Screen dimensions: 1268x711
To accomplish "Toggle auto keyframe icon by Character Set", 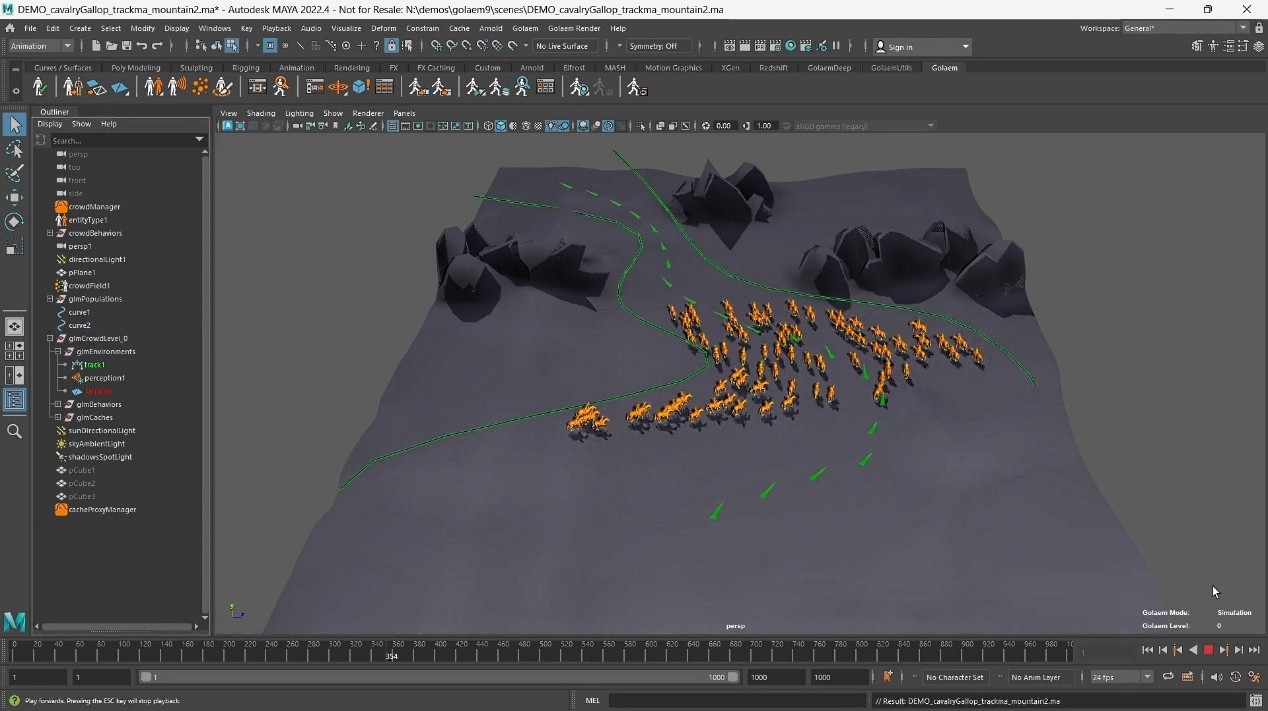I will click(x=887, y=677).
